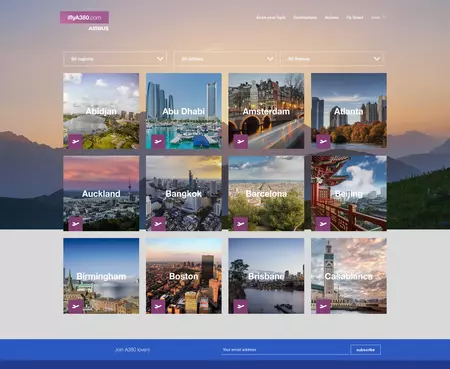Expand the All airlines dropdown
Viewport: 450px width, 369px height.
click(x=225, y=59)
